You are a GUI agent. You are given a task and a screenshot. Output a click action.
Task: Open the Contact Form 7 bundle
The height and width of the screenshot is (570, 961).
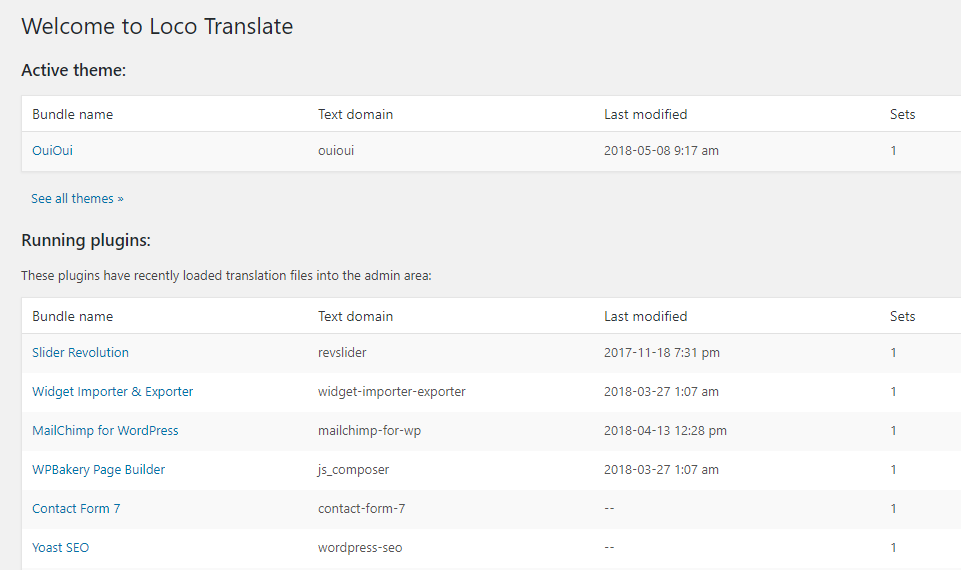(x=76, y=509)
